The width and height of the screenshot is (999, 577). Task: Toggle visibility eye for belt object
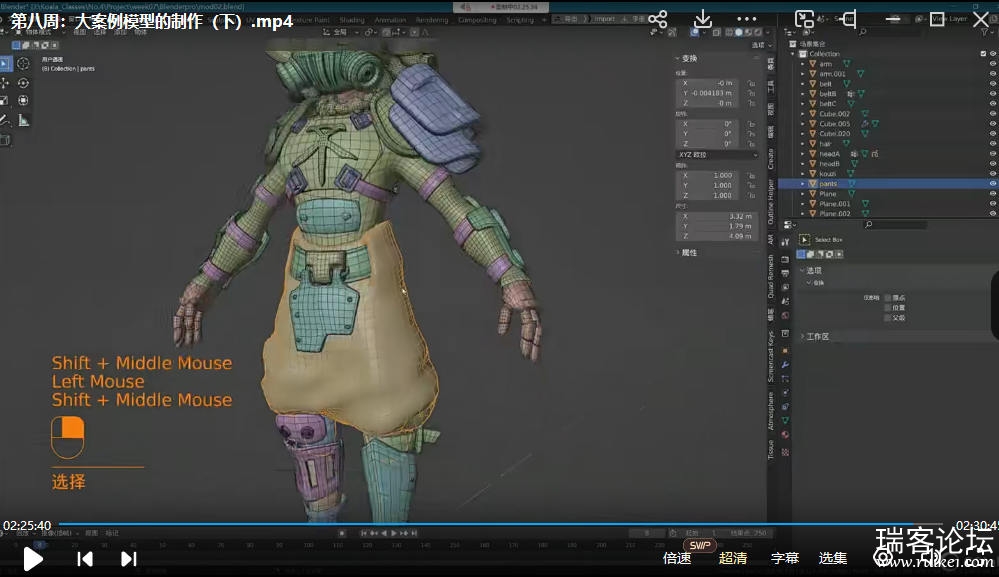pos(993,83)
